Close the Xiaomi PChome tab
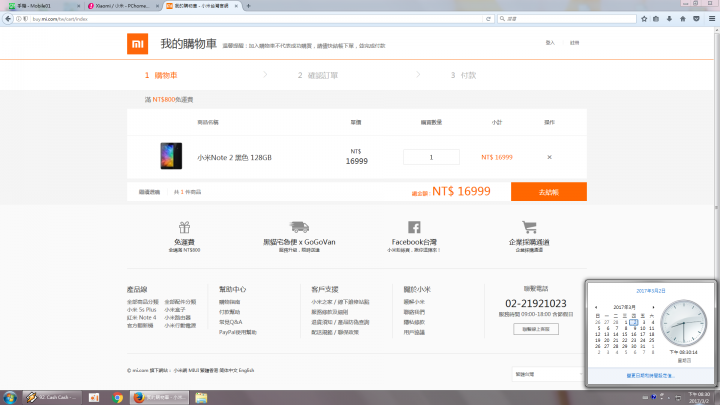 click(x=158, y=6)
